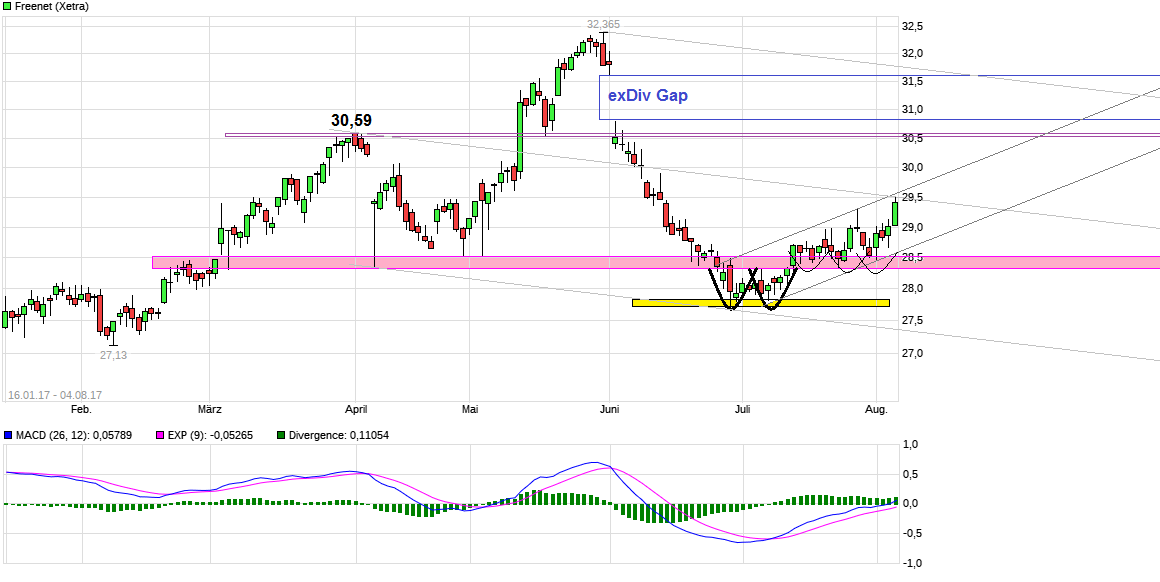Viewport: 1160px width, 582px height.
Task: Click the 'Juli' month axis label
Action: coord(743,409)
